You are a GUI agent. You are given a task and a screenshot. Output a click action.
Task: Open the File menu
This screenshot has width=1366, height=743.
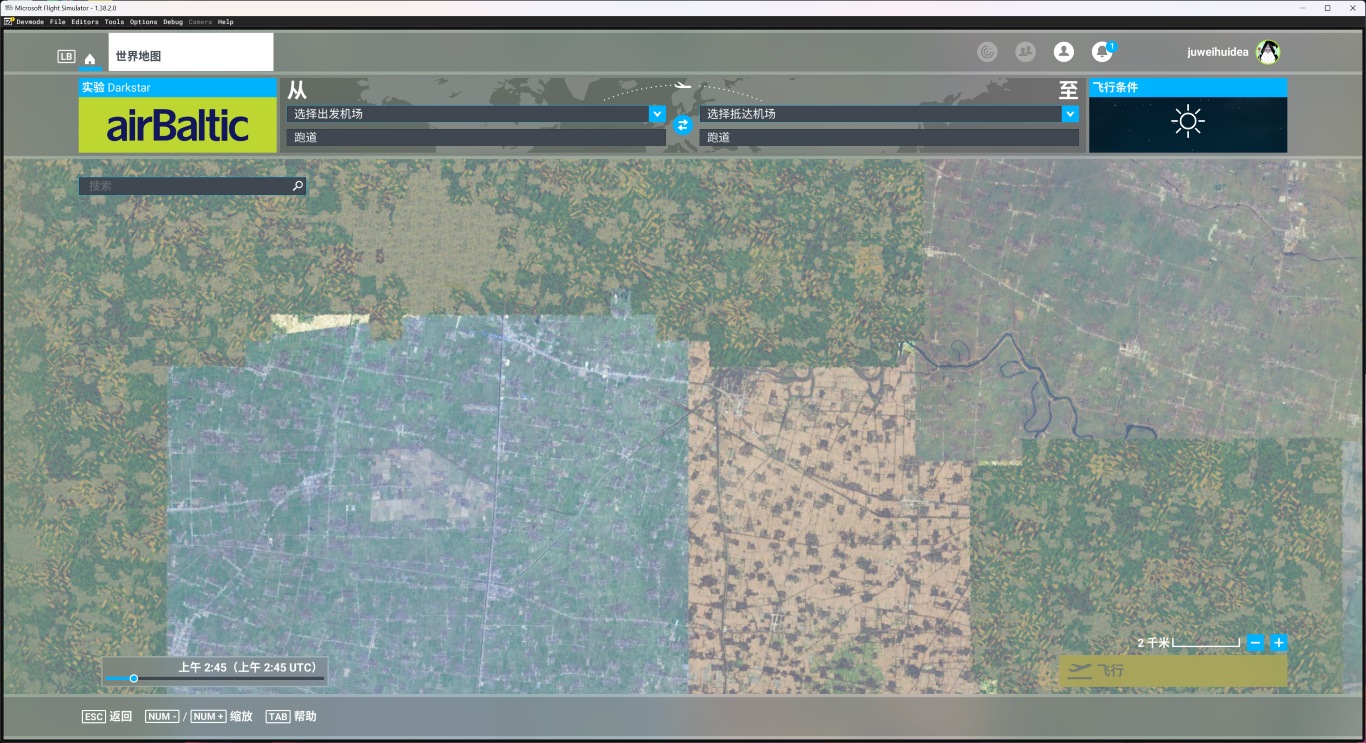pos(57,21)
